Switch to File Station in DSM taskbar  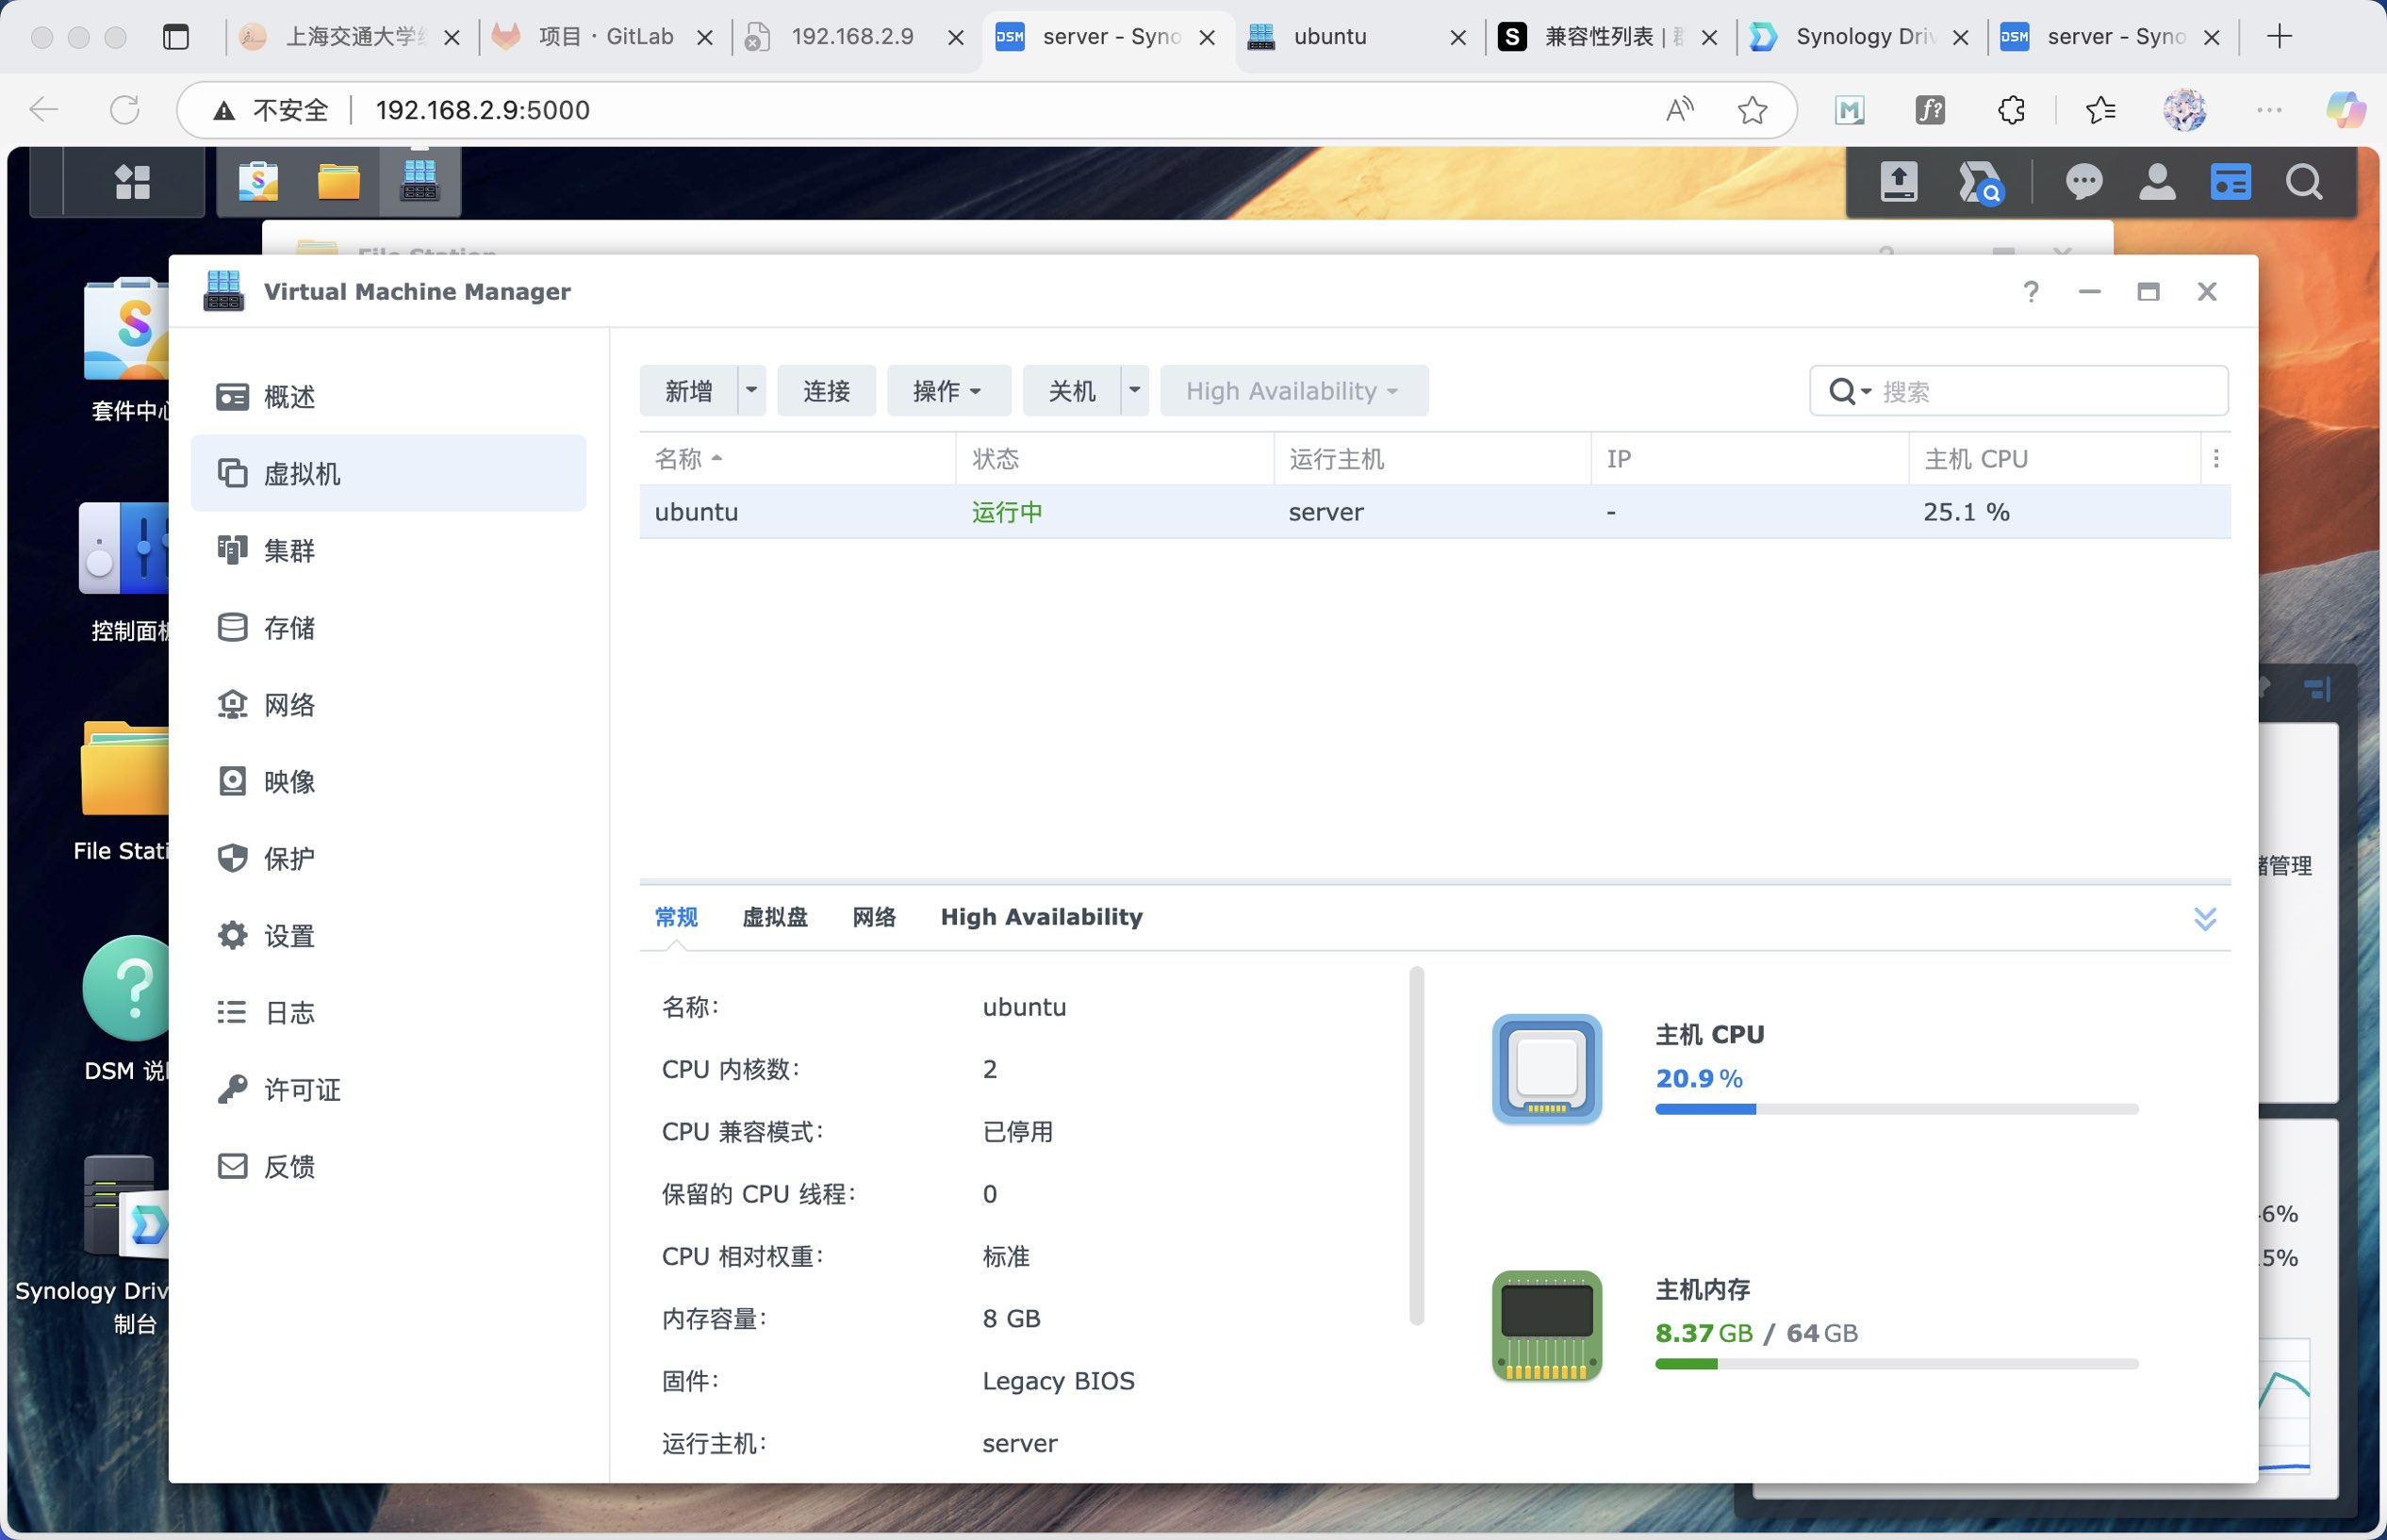[339, 182]
